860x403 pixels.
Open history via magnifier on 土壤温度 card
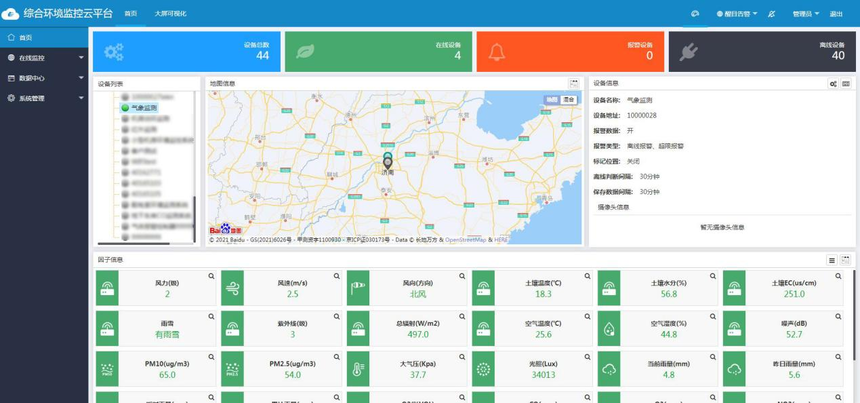coord(587,276)
